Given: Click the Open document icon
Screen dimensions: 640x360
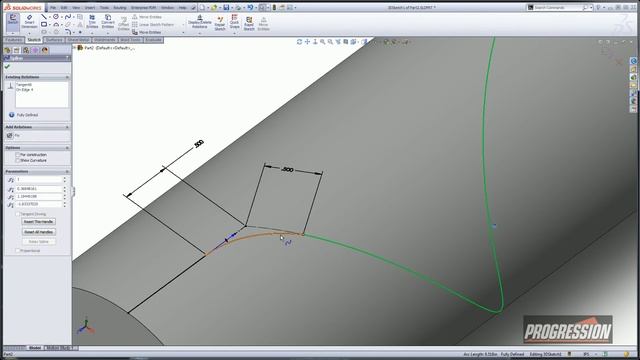Looking at the screenshot, I should click(x=213, y=7).
